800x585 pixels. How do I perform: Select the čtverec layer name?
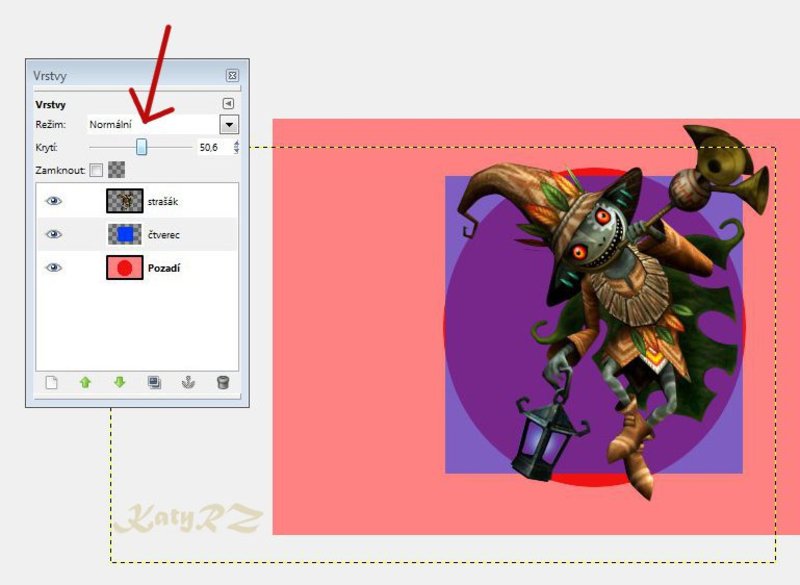coord(164,235)
